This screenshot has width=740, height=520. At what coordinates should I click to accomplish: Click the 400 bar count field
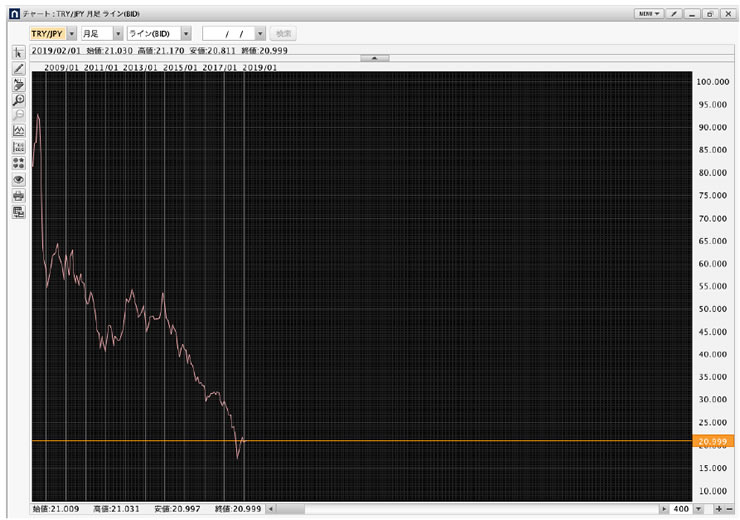[x=681, y=509]
